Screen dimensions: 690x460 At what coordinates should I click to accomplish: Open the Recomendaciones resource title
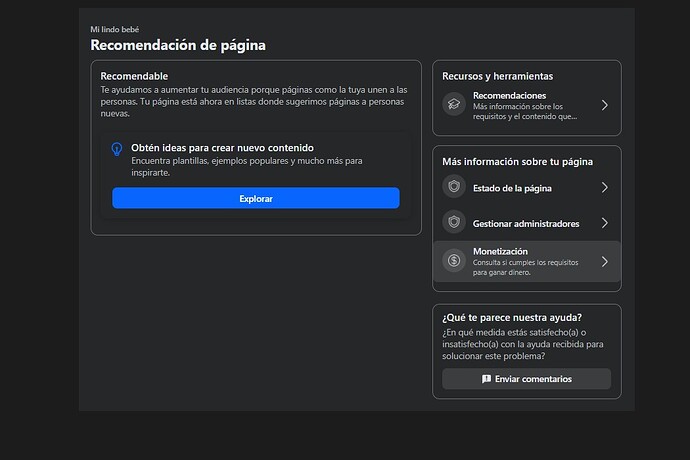(509, 96)
